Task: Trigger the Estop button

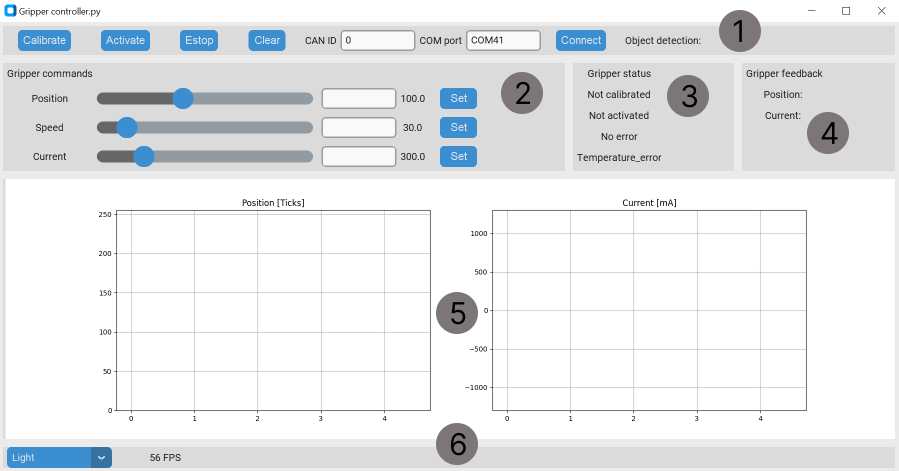Action: [x=199, y=40]
